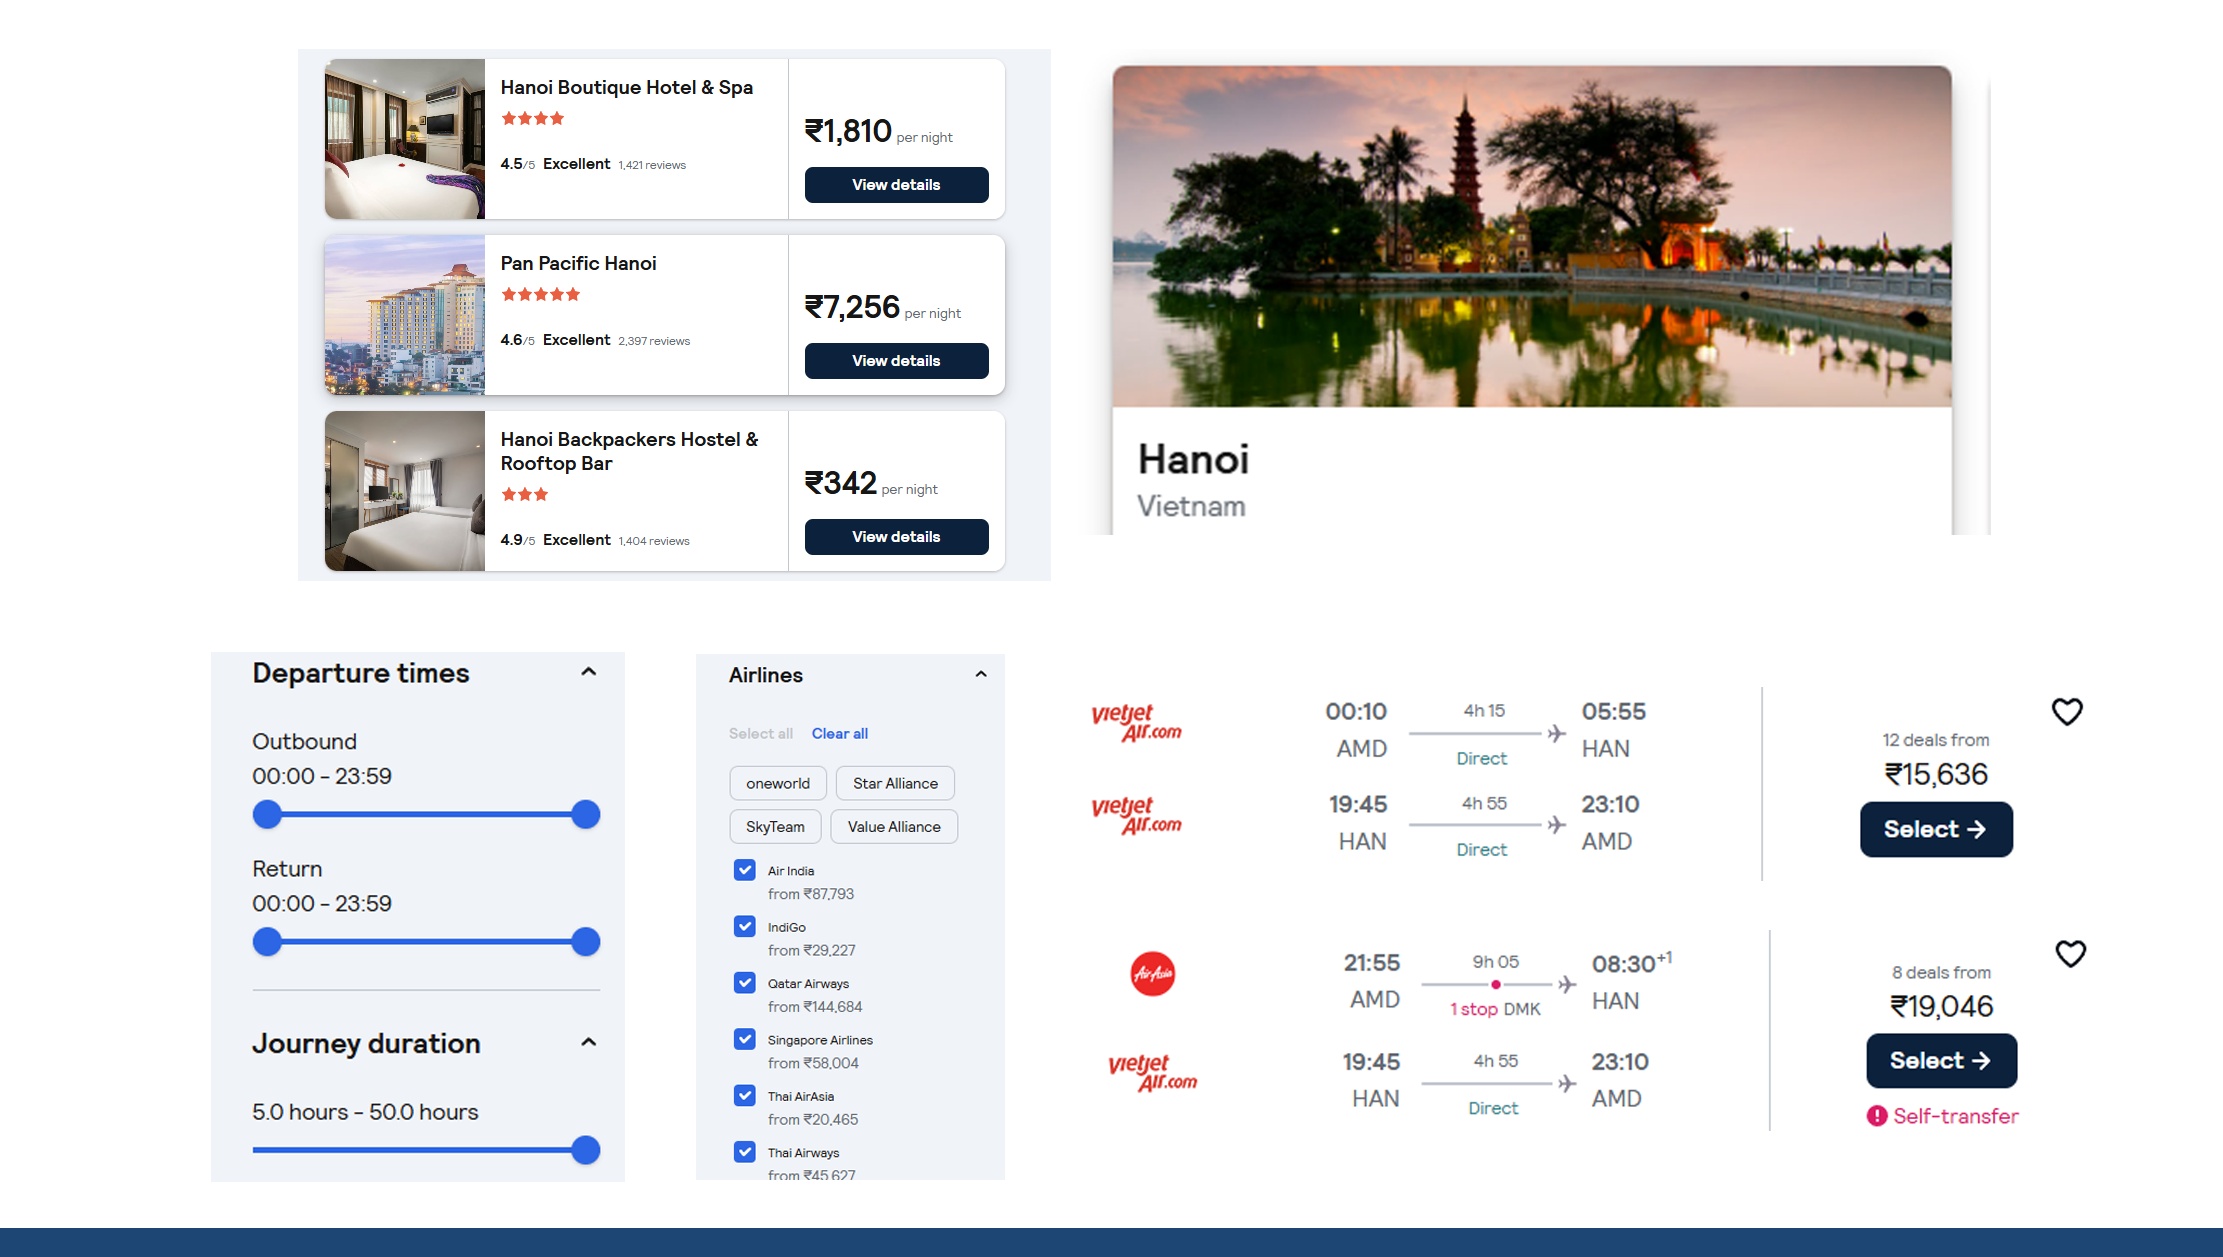Collapse the Airlines filter panel

981,674
